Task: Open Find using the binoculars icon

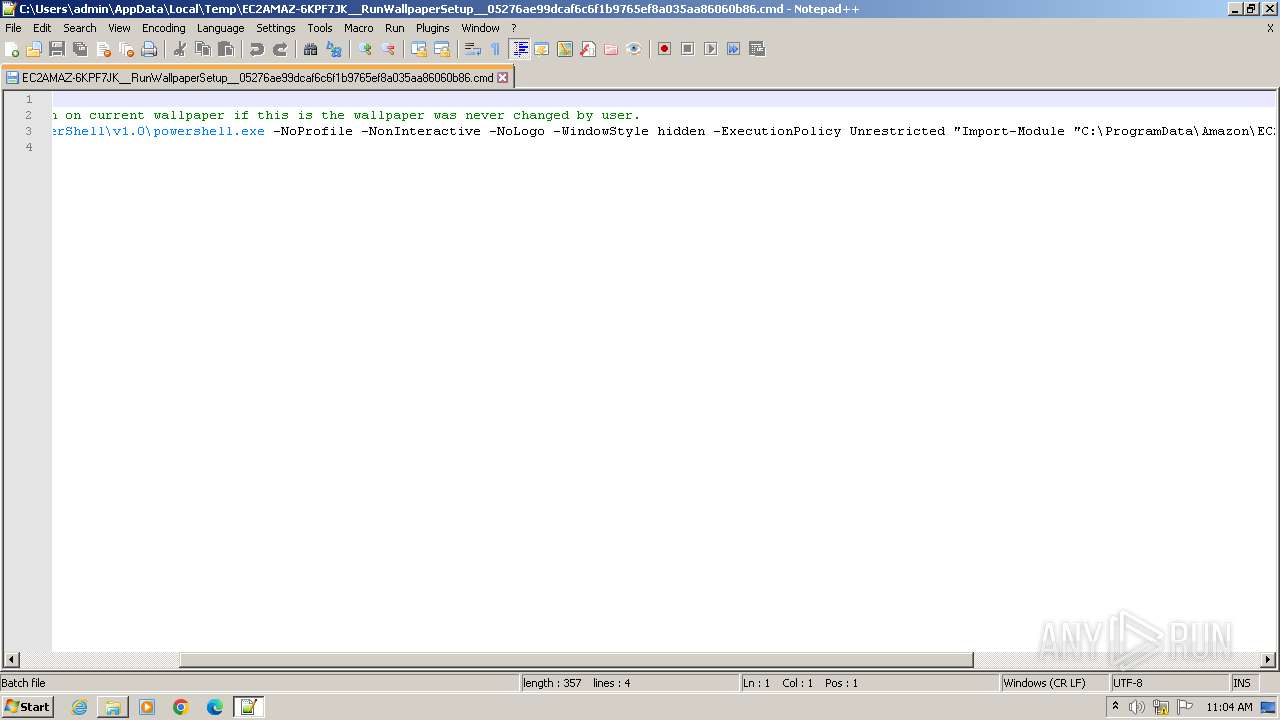Action: 311,49
